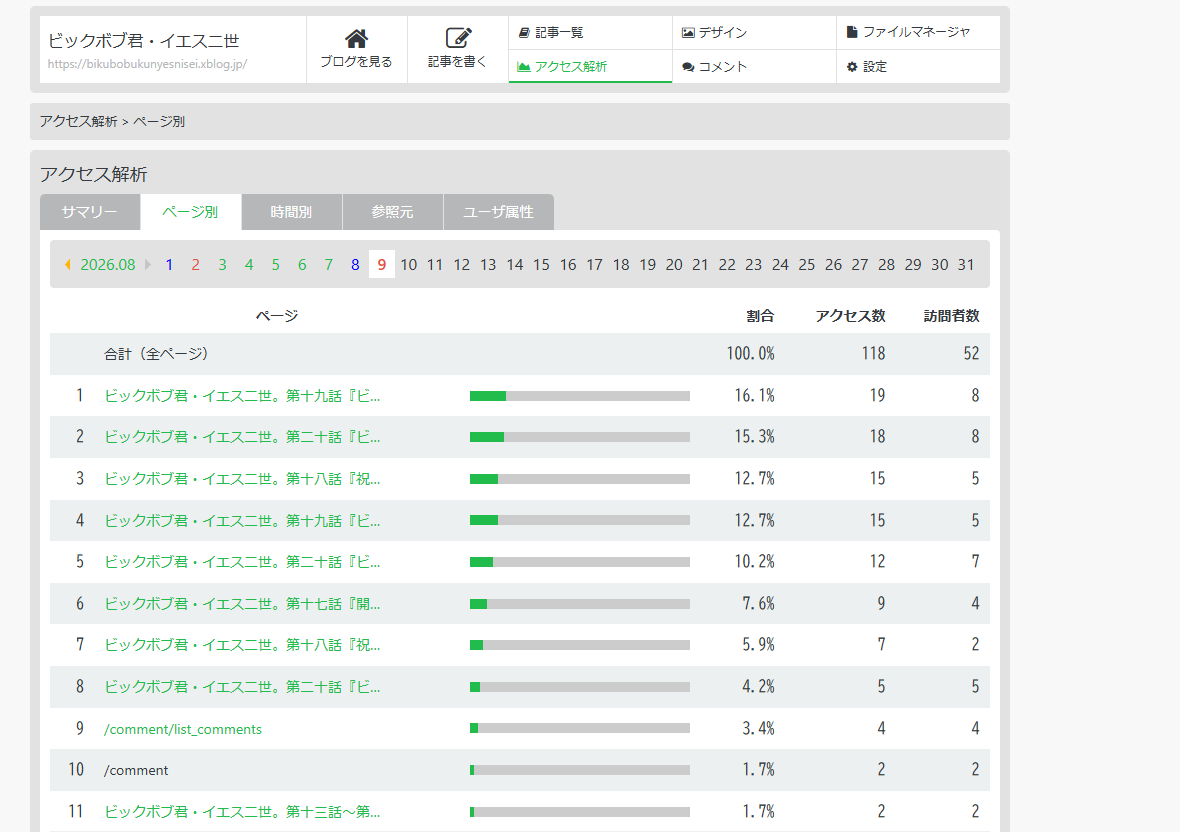Open rank 5 article link 第二十話
Viewport: 1180px width, 832px height.
(242, 562)
